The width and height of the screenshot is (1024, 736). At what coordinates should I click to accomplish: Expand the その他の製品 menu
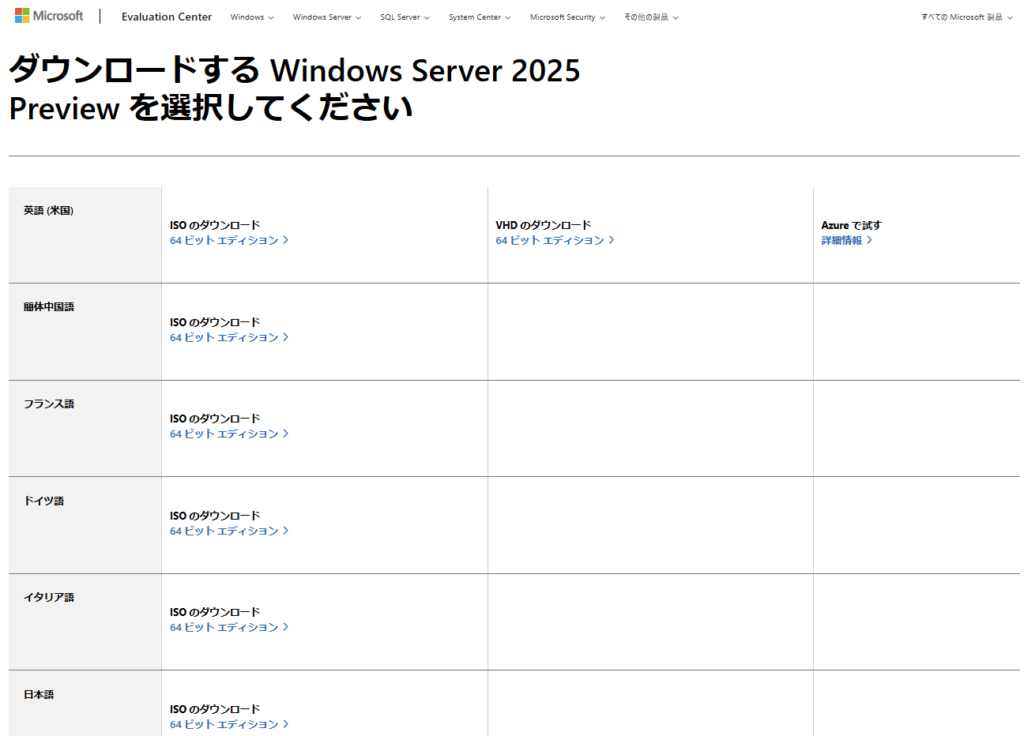pos(650,17)
